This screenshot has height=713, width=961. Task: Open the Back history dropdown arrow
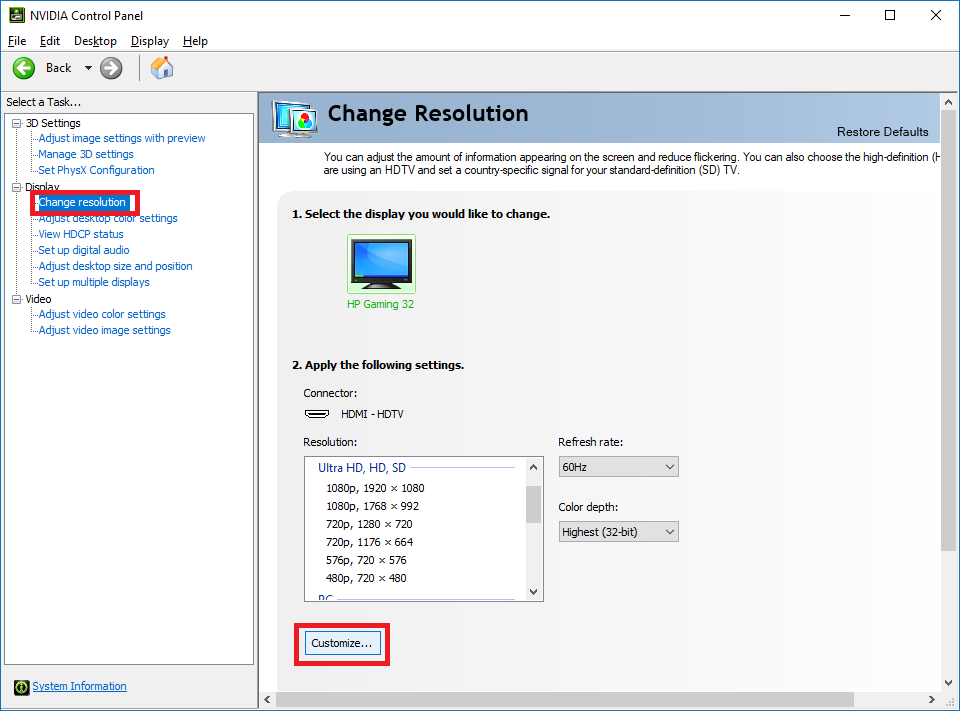[88, 68]
